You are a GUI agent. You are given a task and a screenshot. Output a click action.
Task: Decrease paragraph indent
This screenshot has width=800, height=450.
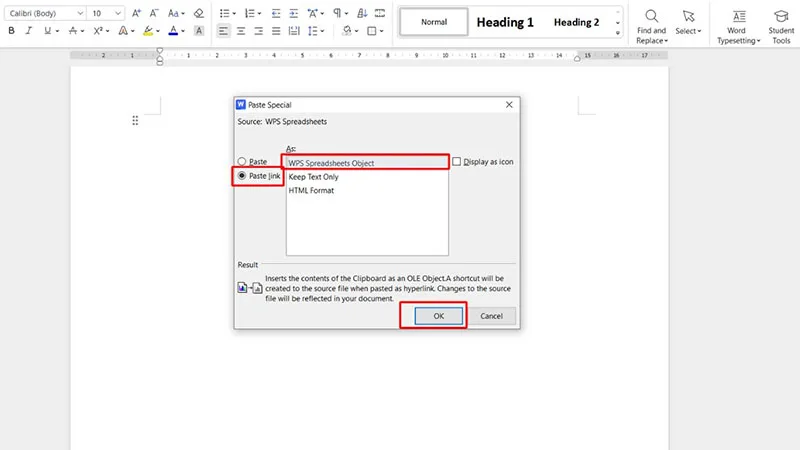click(x=276, y=13)
